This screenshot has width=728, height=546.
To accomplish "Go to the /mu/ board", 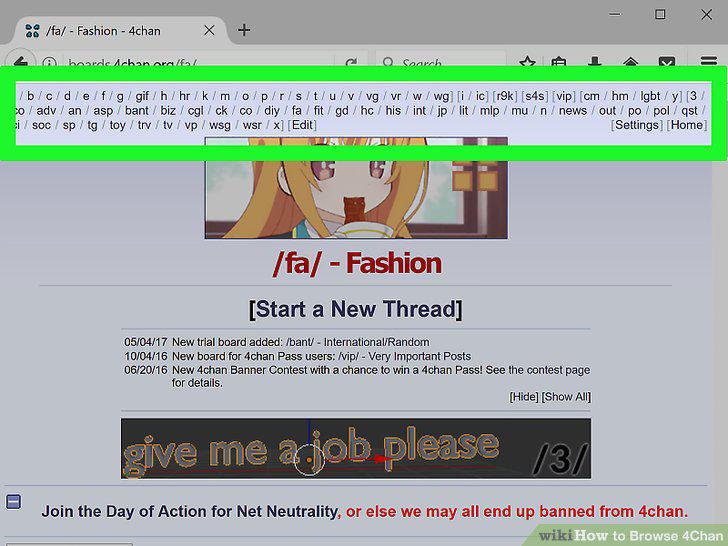I will (x=519, y=110).
